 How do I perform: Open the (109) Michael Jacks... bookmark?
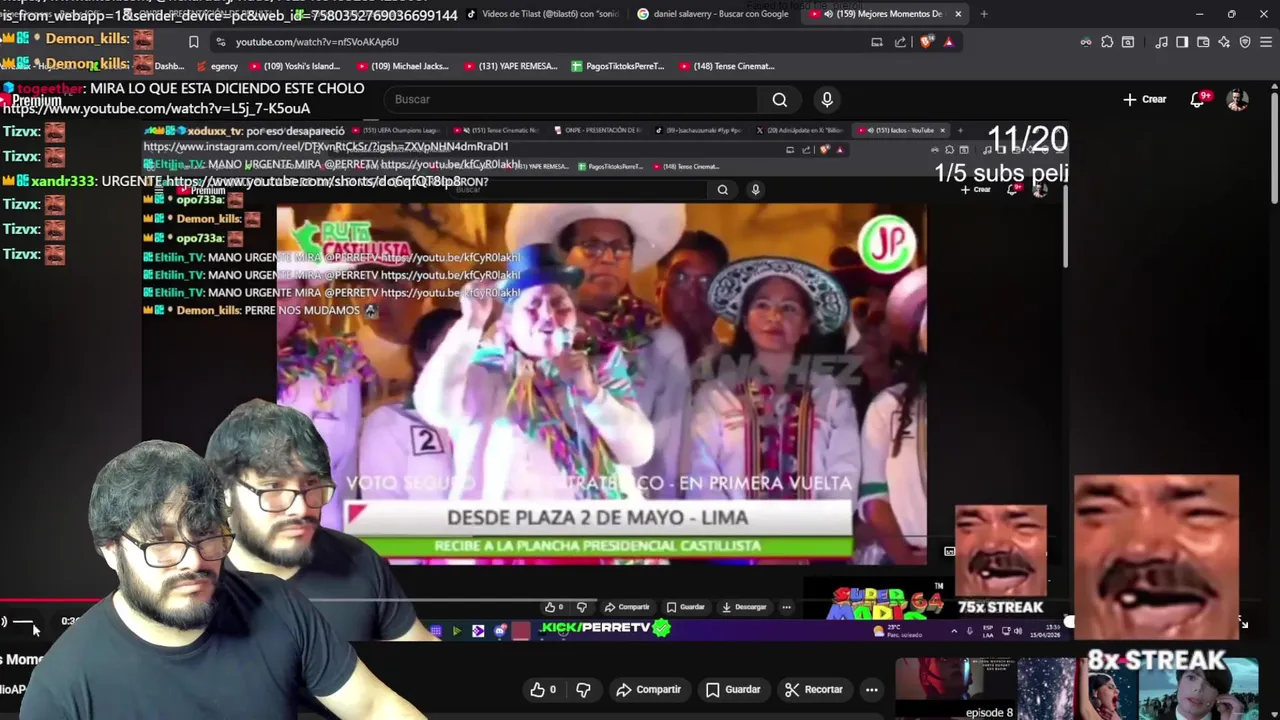(x=404, y=66)
